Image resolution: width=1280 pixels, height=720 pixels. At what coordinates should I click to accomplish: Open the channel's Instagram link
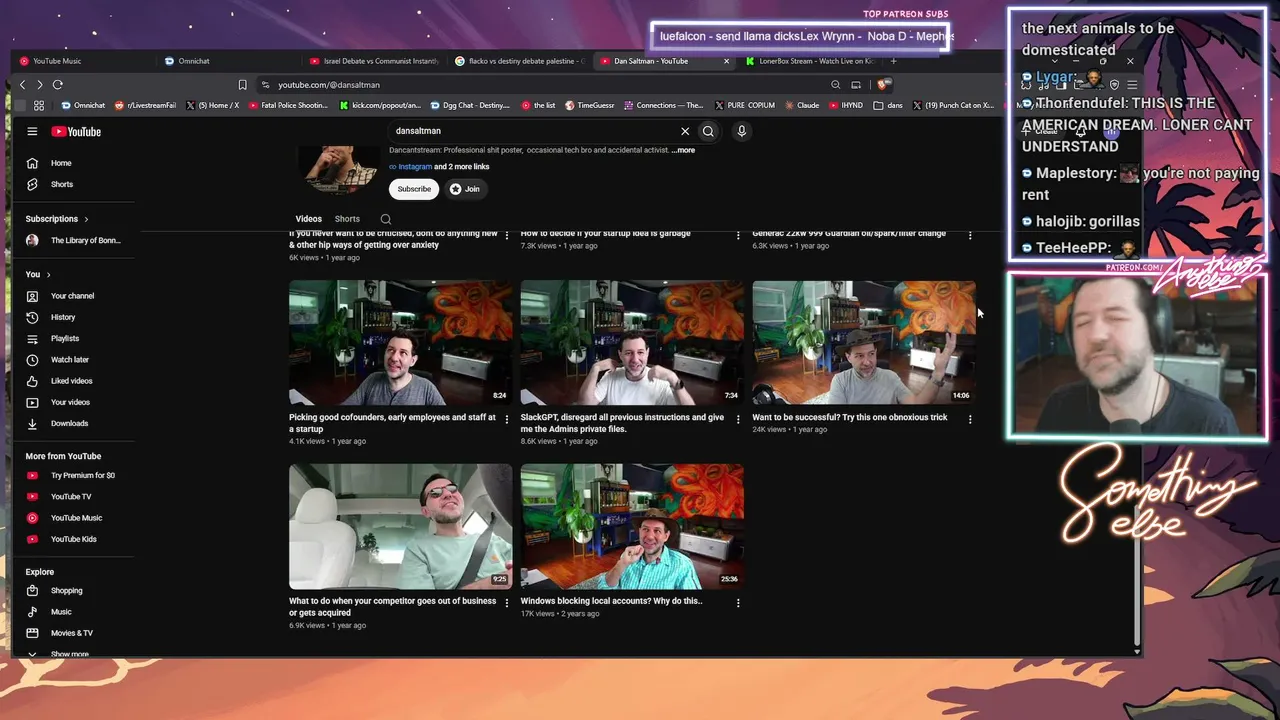click(x=415, y=167)
